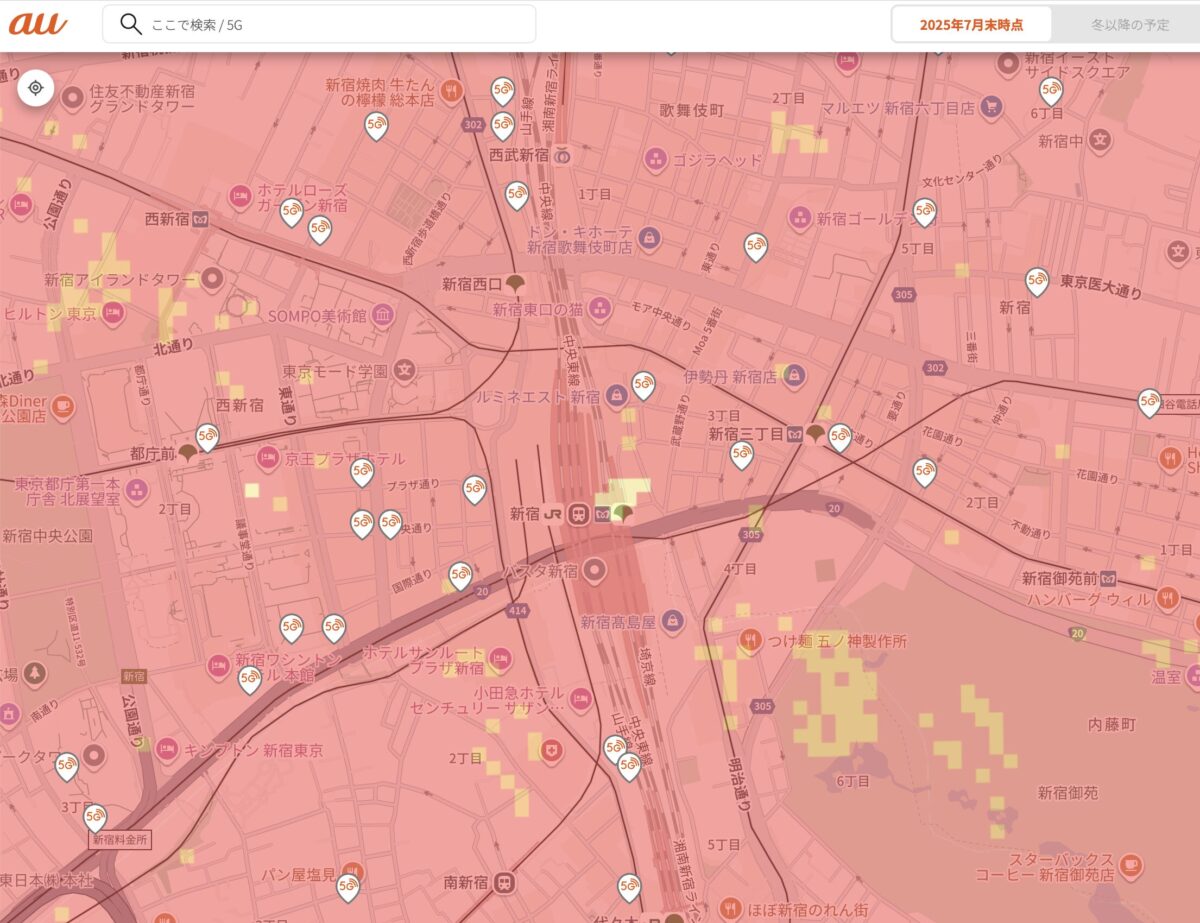Select the 西武新宿 station icon

click(x=562, y=155)
